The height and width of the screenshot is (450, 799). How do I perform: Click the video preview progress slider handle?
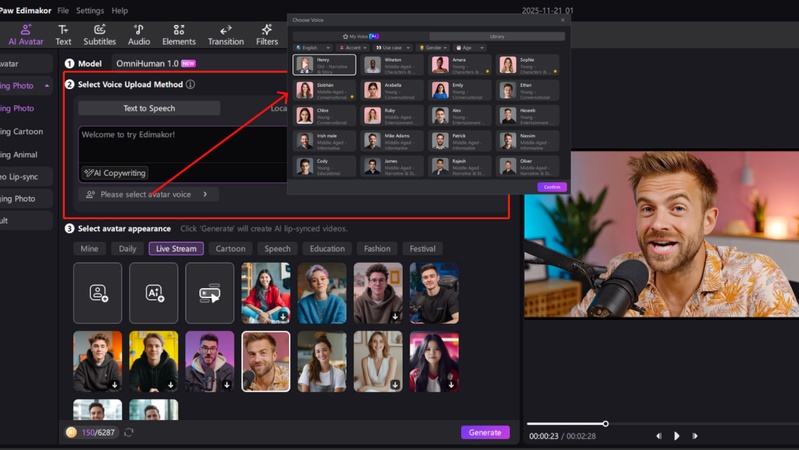tap(605, 424)
